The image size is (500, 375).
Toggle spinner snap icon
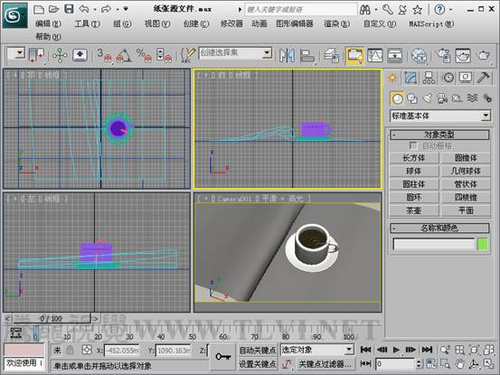[164, 55]
